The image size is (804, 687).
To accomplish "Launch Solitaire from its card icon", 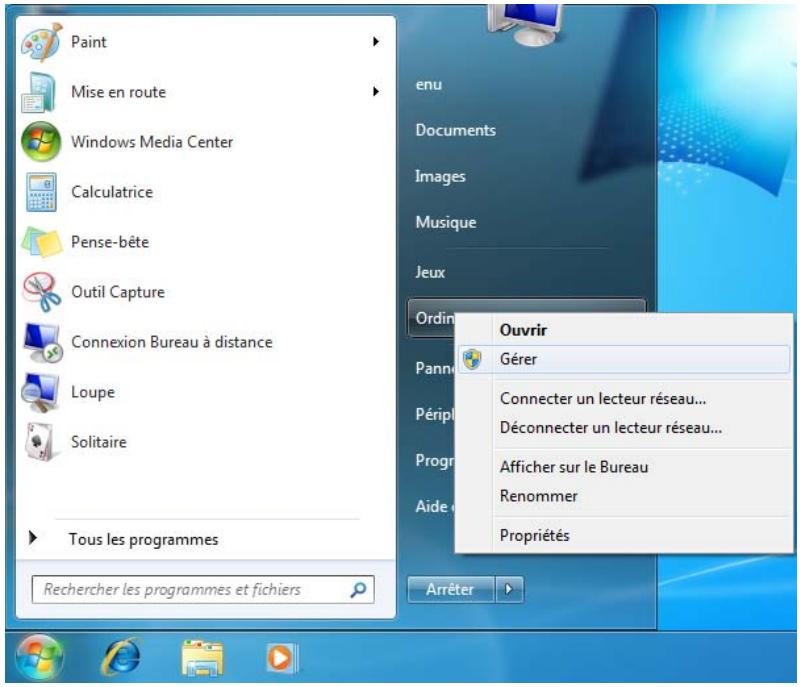I will [40, 442].
